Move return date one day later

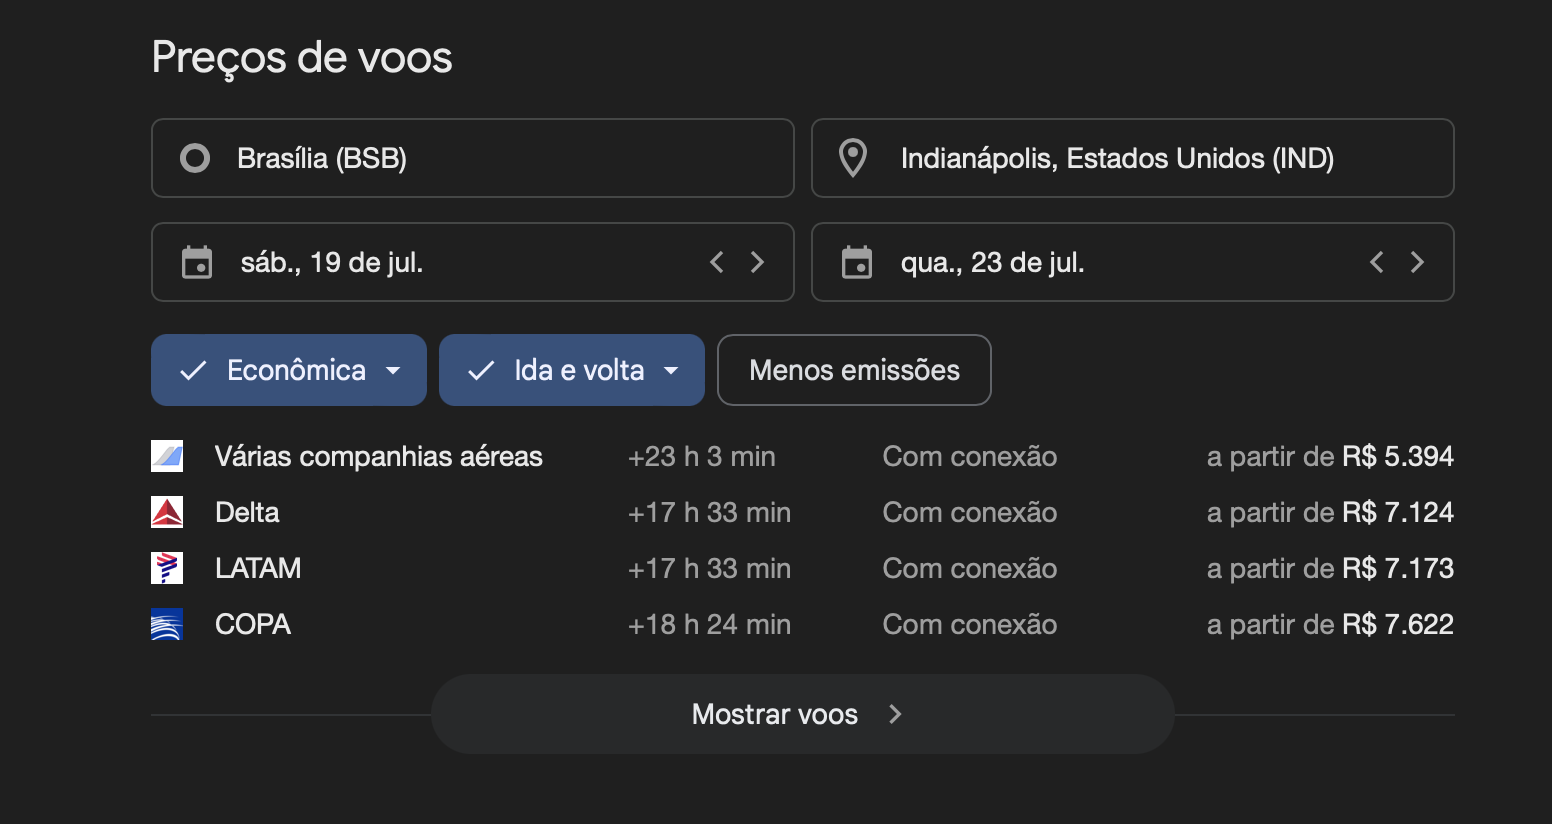[x=1417, y=262]
